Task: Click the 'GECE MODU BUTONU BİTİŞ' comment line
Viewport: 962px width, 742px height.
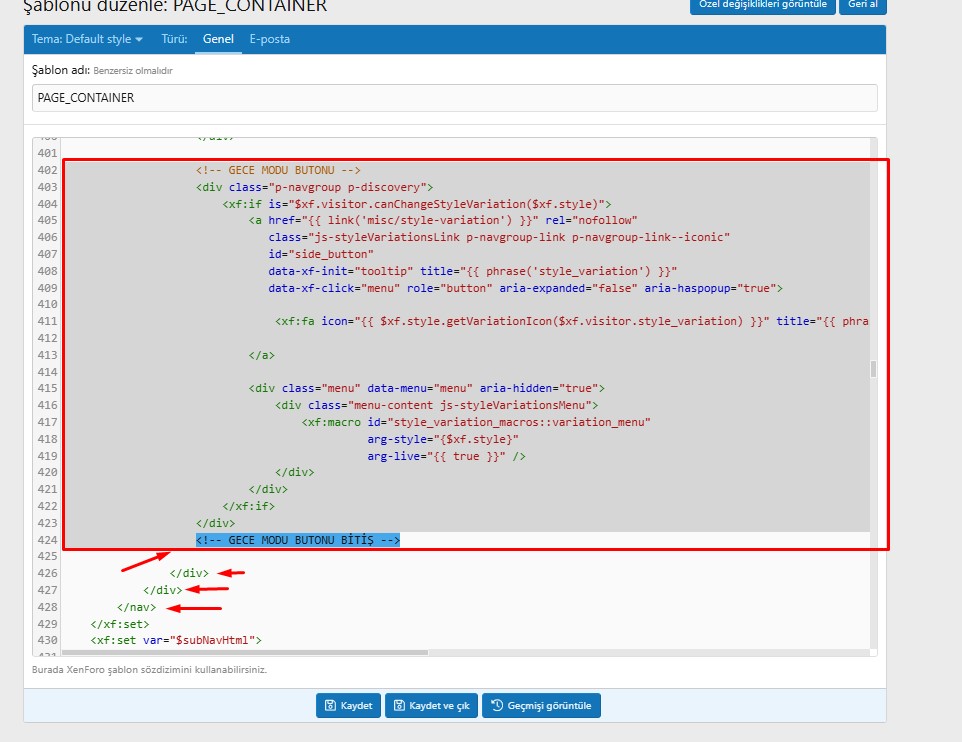Action: [x=298, y=540]
